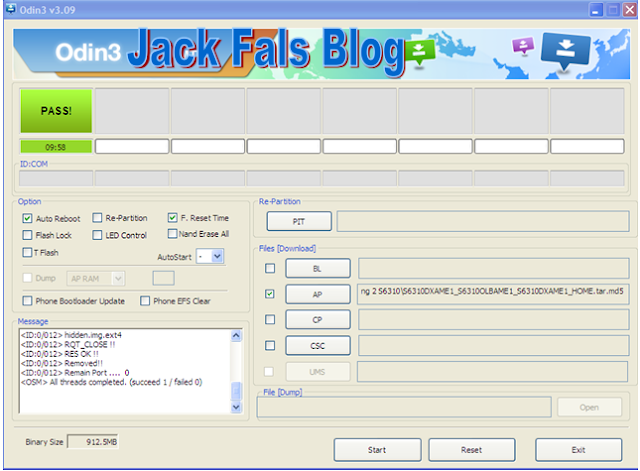This screenshot has height=471, width=640.
Task: Click the 'All threads completed' log line
Action: coord(111,382)
